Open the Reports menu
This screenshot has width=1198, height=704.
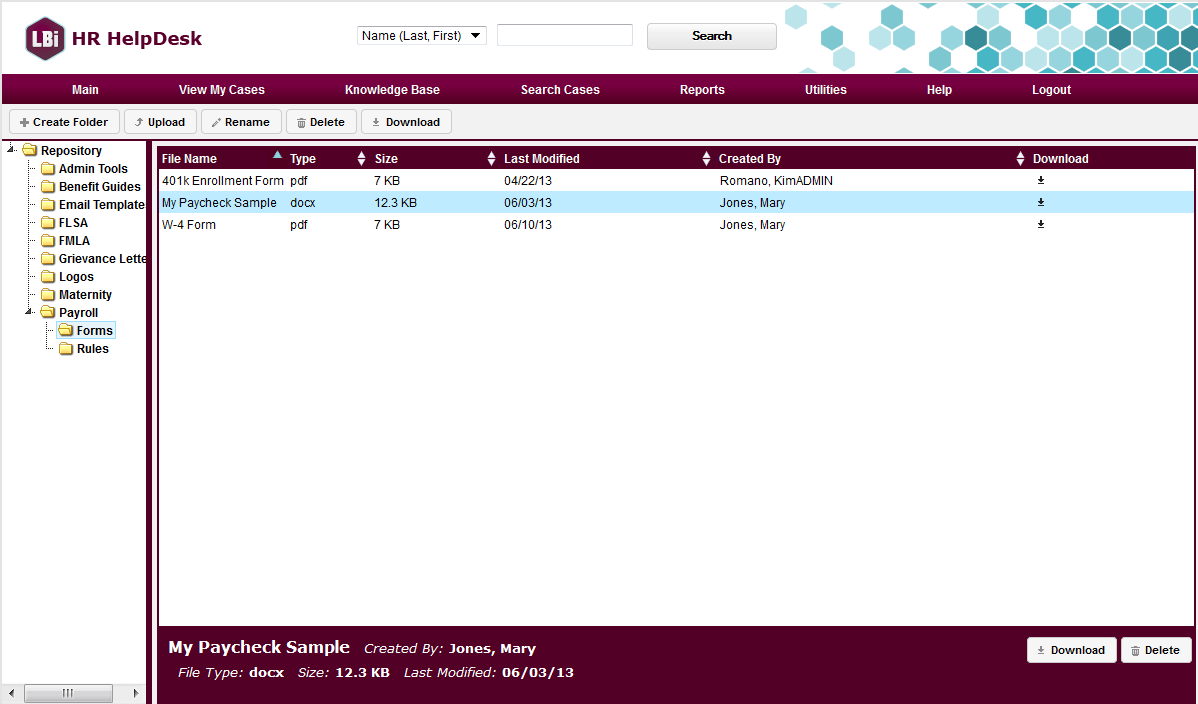click(x=702, y=89)
